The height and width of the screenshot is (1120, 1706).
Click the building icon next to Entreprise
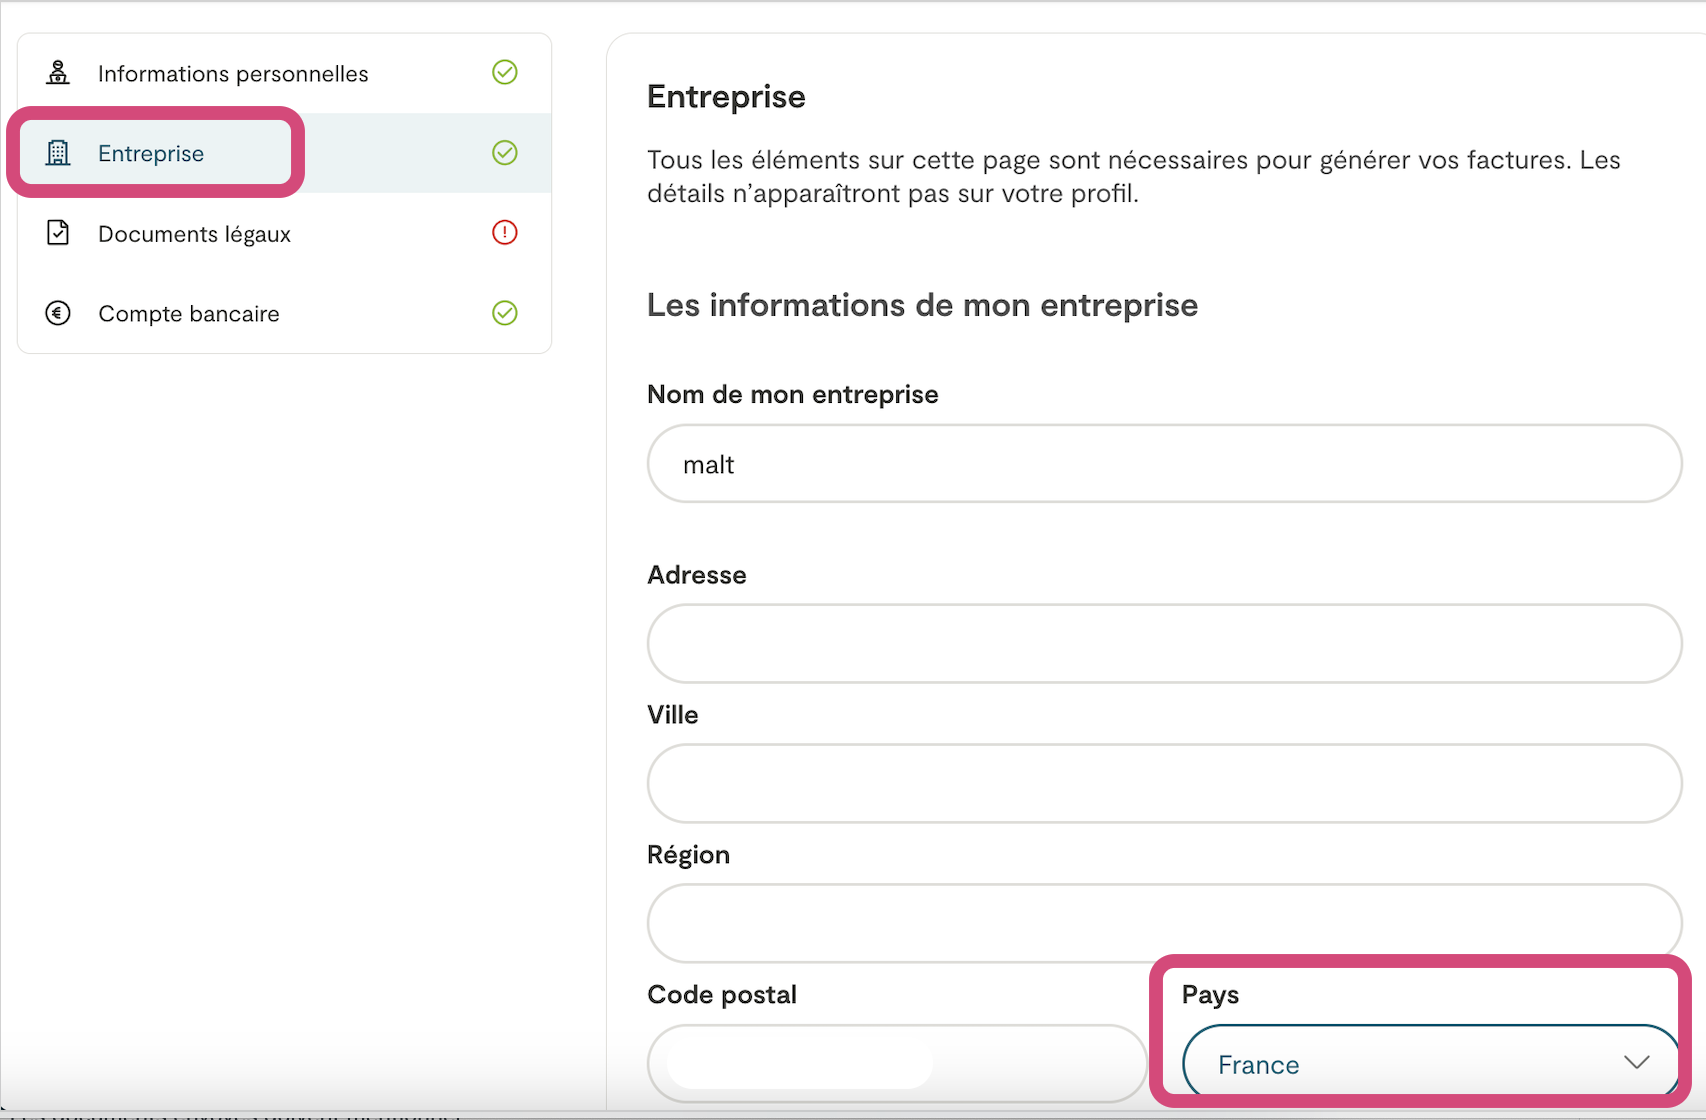coord(58,153)
